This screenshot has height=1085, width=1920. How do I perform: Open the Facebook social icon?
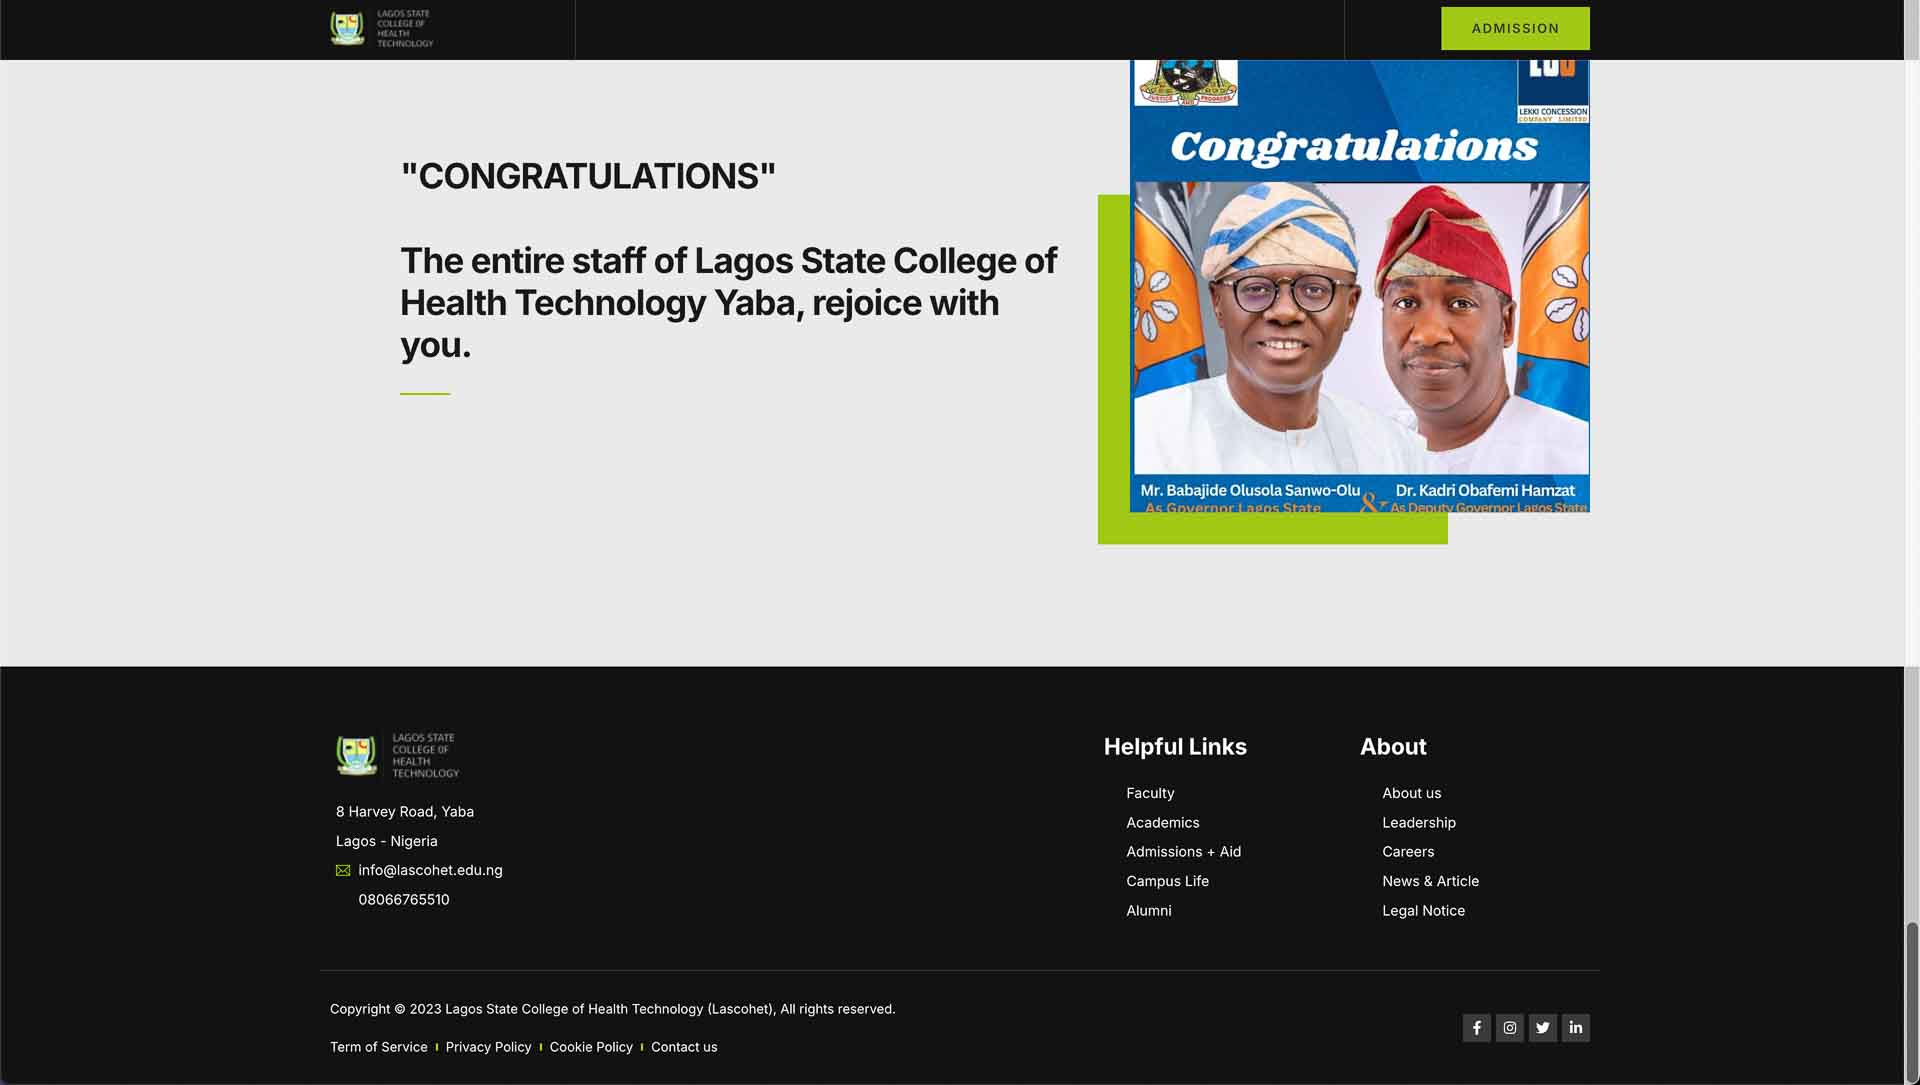[1476, 1027]
